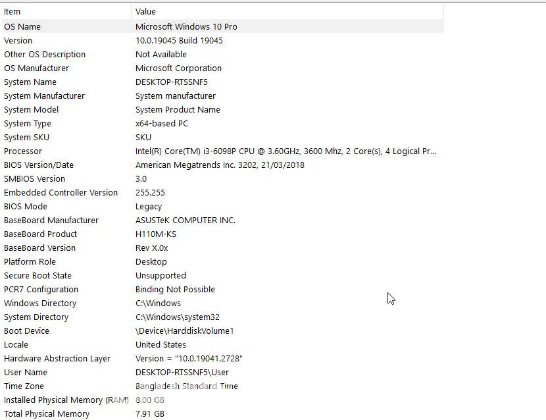Select the User Name row label
Image resolution: width=546 pixels, height=420 pixels.
pos(25,372)
